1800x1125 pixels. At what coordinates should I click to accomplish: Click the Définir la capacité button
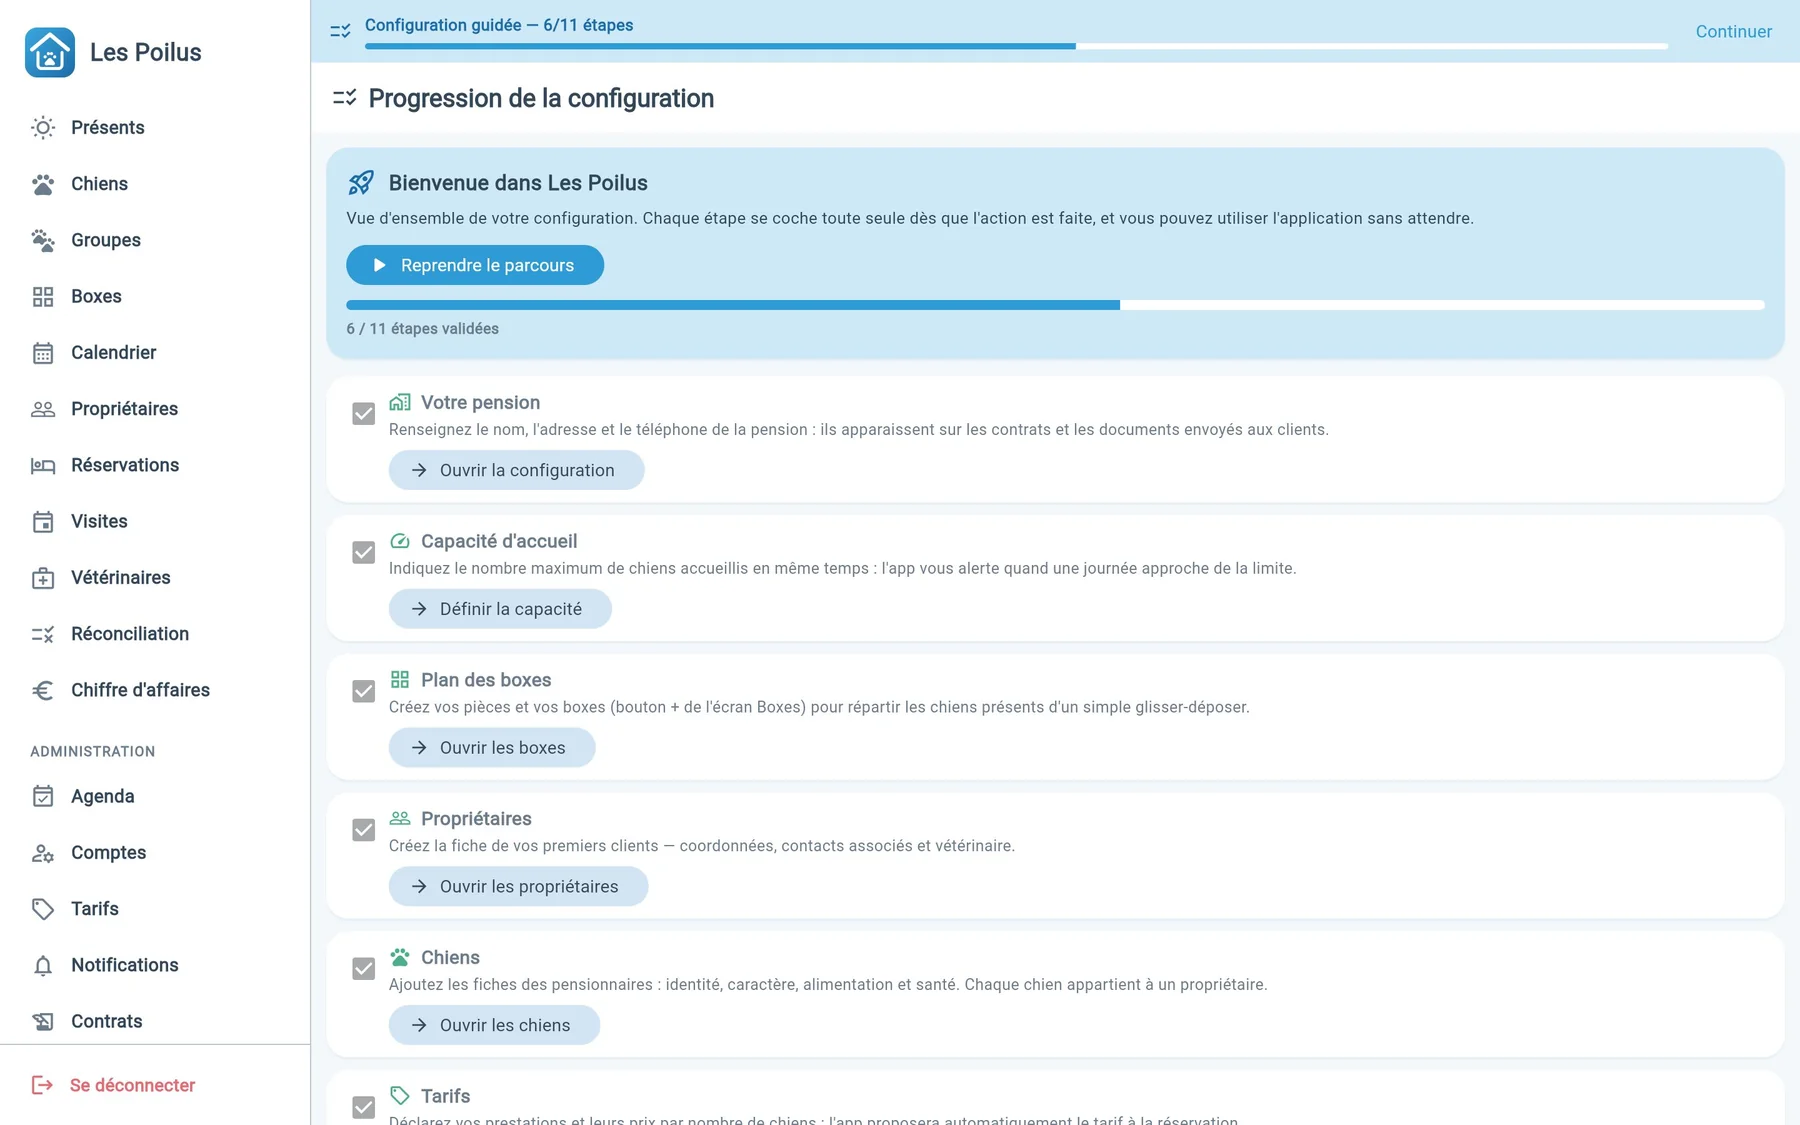coord(500,609)
